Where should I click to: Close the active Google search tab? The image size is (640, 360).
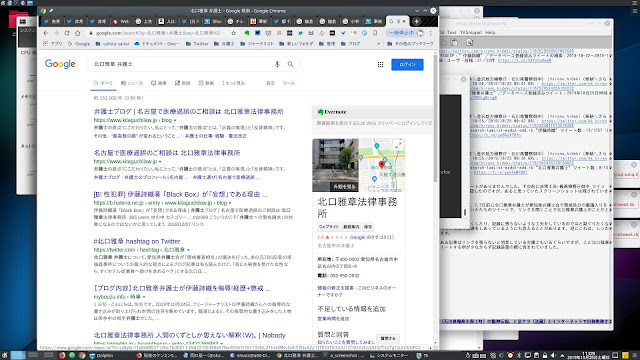click(404, 21)
